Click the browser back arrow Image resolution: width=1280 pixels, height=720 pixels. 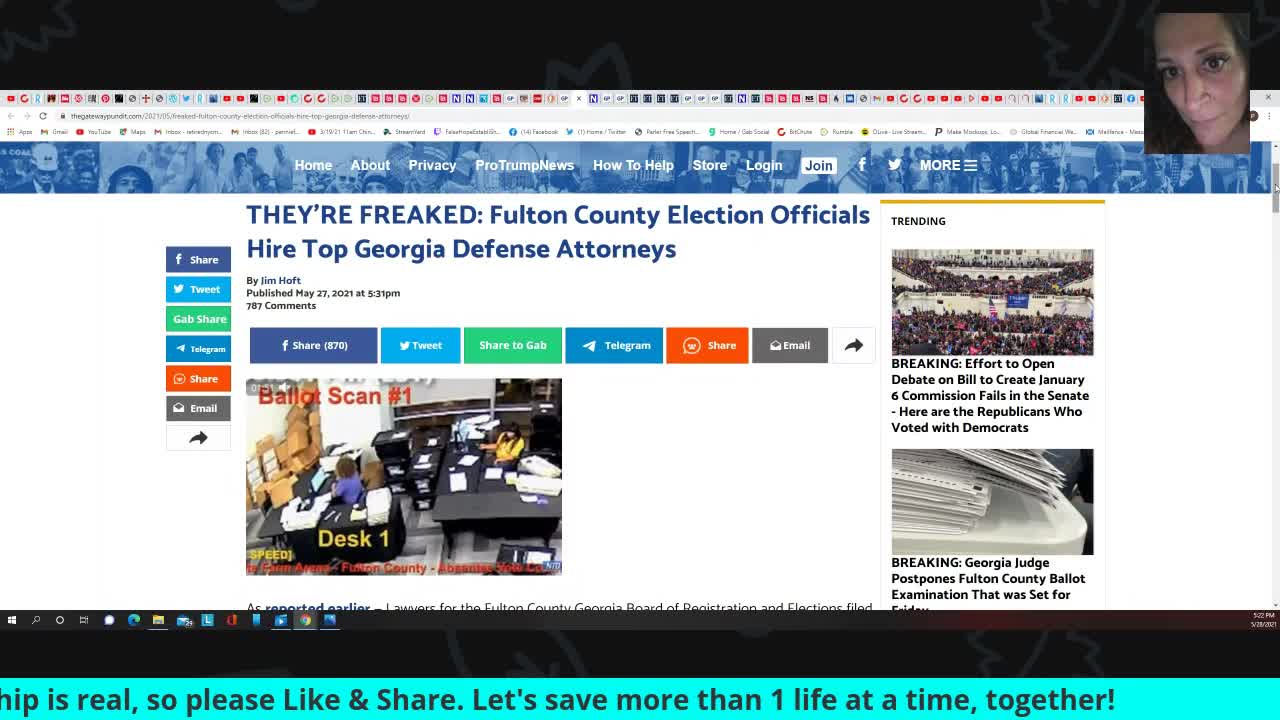[11, 116]
